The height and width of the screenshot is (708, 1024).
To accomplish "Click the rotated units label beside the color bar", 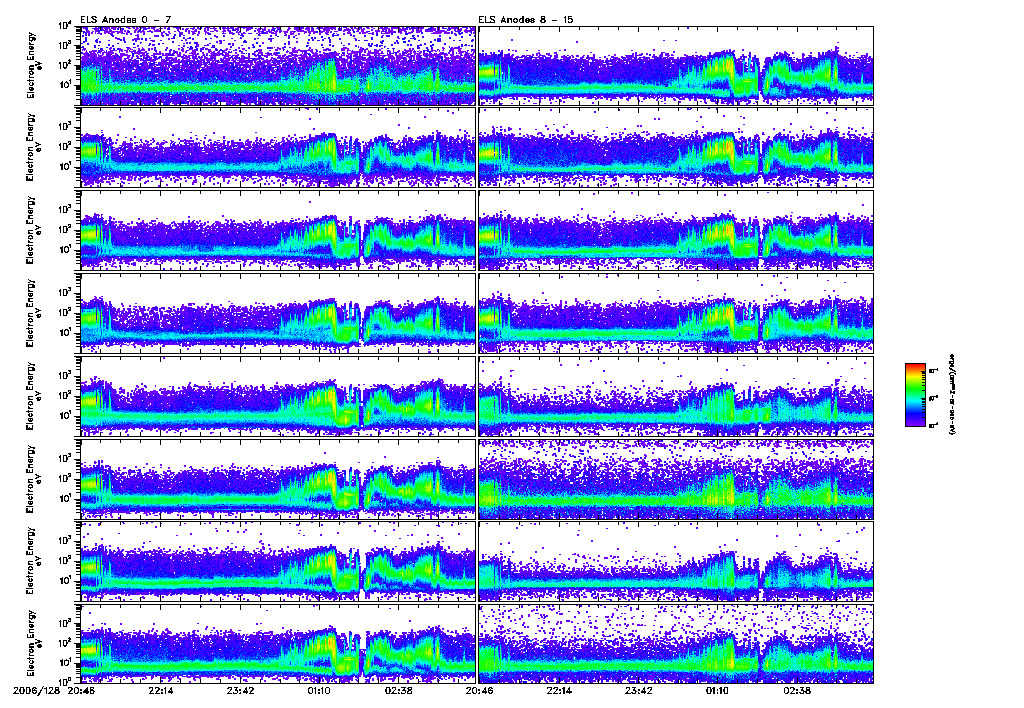I will pos(952,395).
